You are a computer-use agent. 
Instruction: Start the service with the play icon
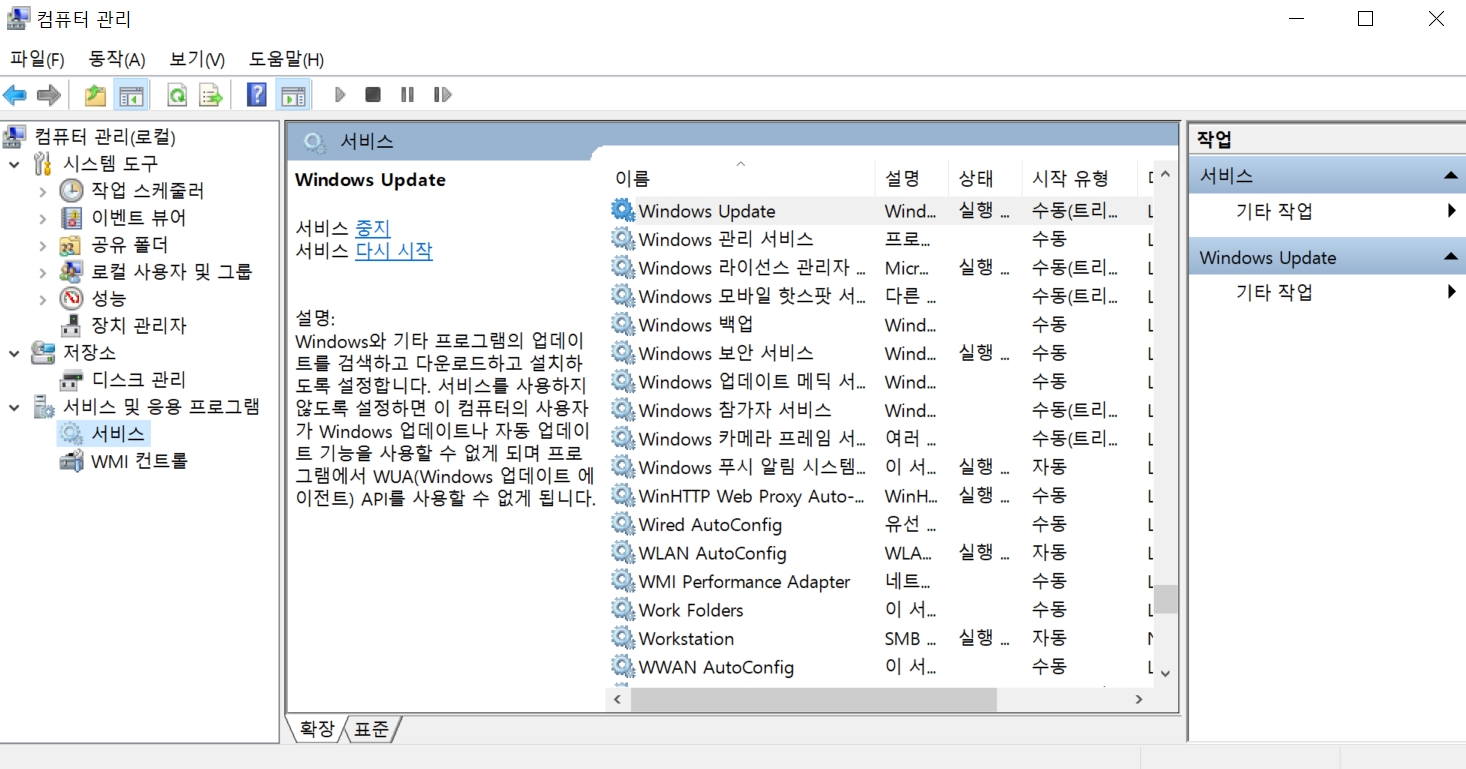tap(340, 95)
